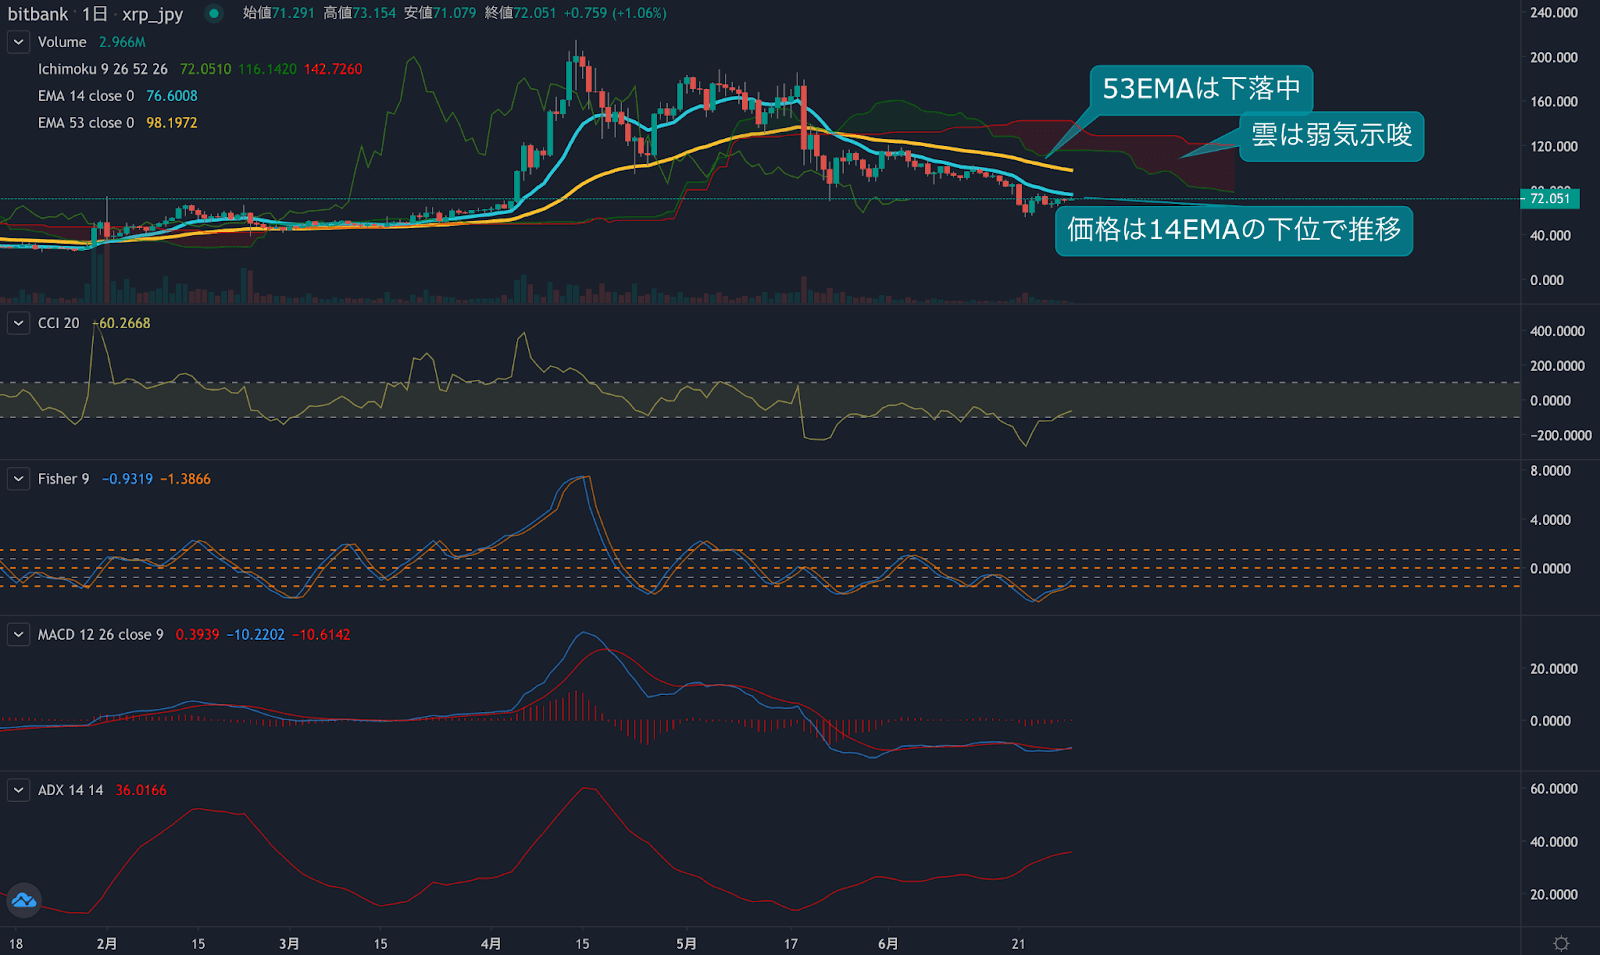The width and height of the screenshot is (1600, 955).
Task: Select the 雲は弱気示唆 callout annotation
Action: coord(1331,136)
